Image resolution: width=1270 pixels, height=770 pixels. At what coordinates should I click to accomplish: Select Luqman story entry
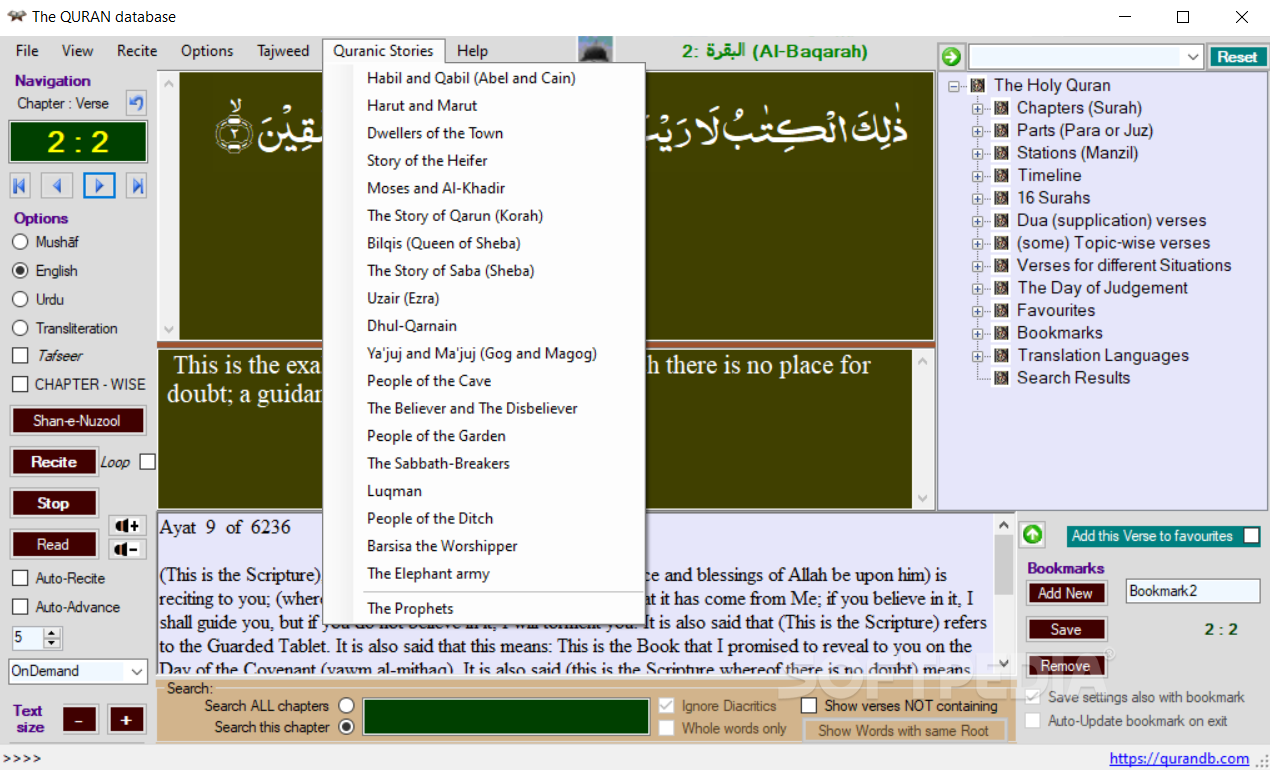pos(394,491)
